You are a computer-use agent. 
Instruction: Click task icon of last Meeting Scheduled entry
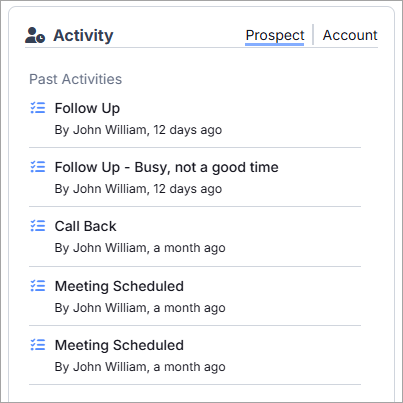tap(38, 345)
